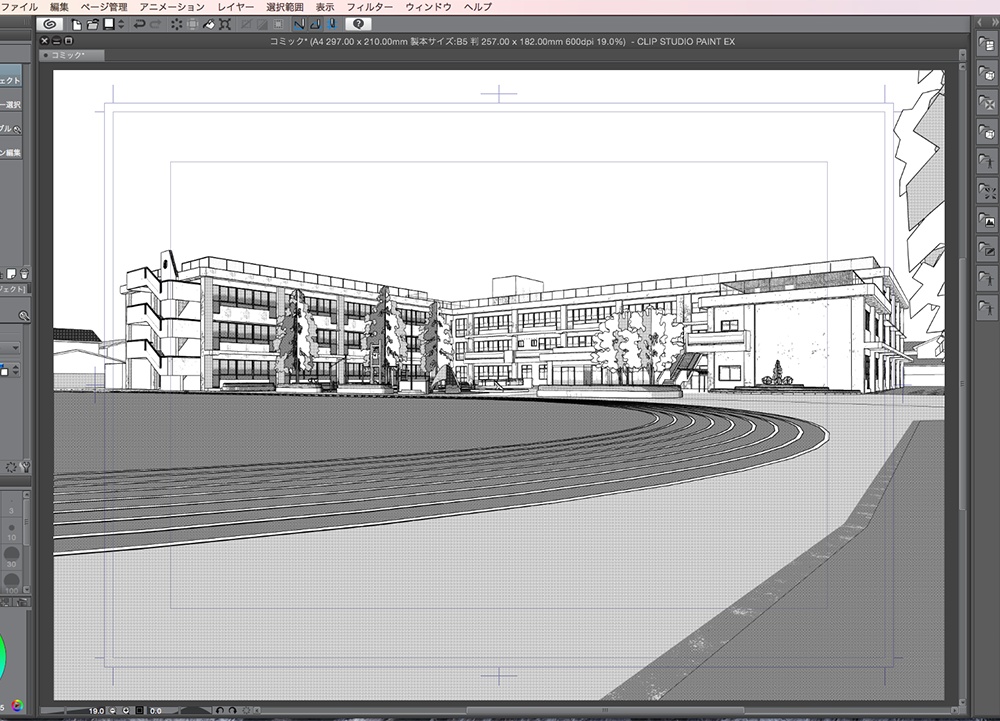The height and width of the screenshot is (721, 1000).
Task: Open the アニメーション menu
Action: pyautogui.click(x=172, y=6)
